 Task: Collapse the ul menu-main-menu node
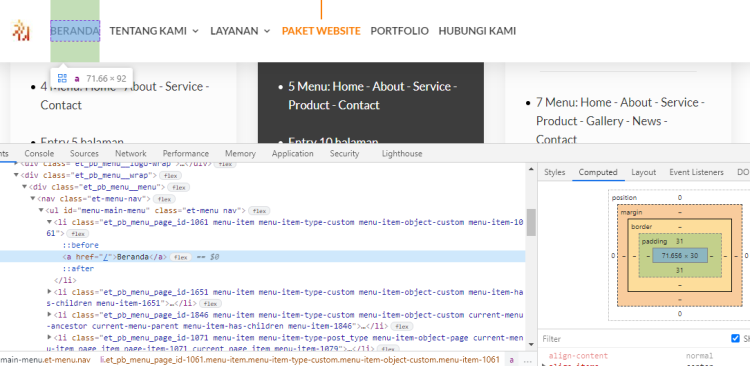tap(42, 211)
